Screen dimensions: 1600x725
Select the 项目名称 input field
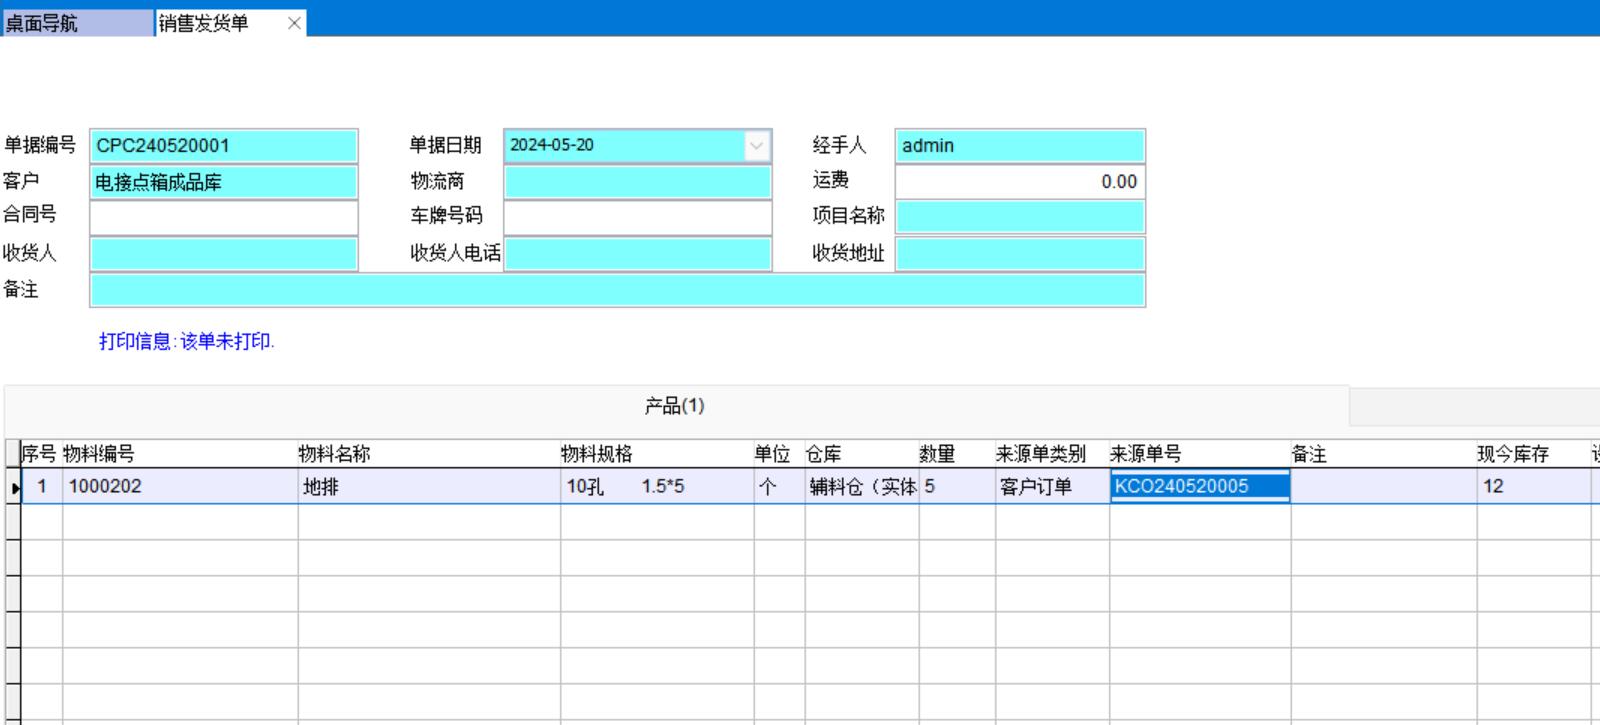(1019, 217)
